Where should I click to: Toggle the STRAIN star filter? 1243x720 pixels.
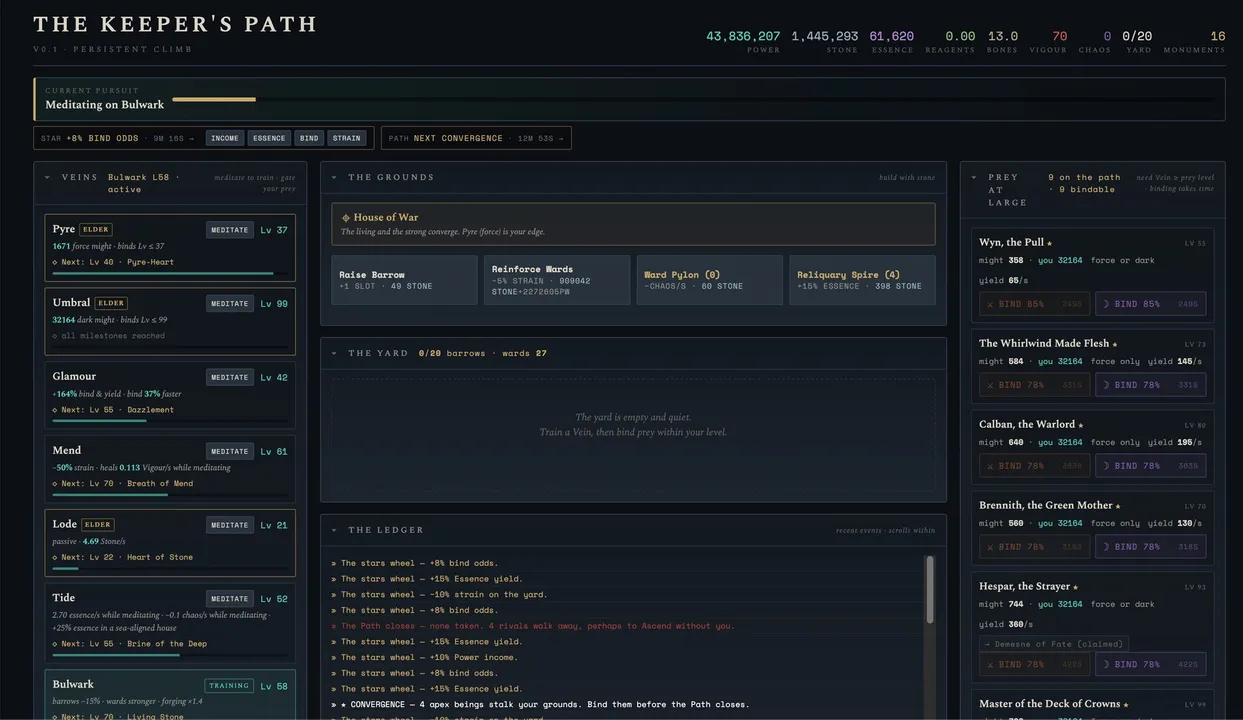[346, 138]
